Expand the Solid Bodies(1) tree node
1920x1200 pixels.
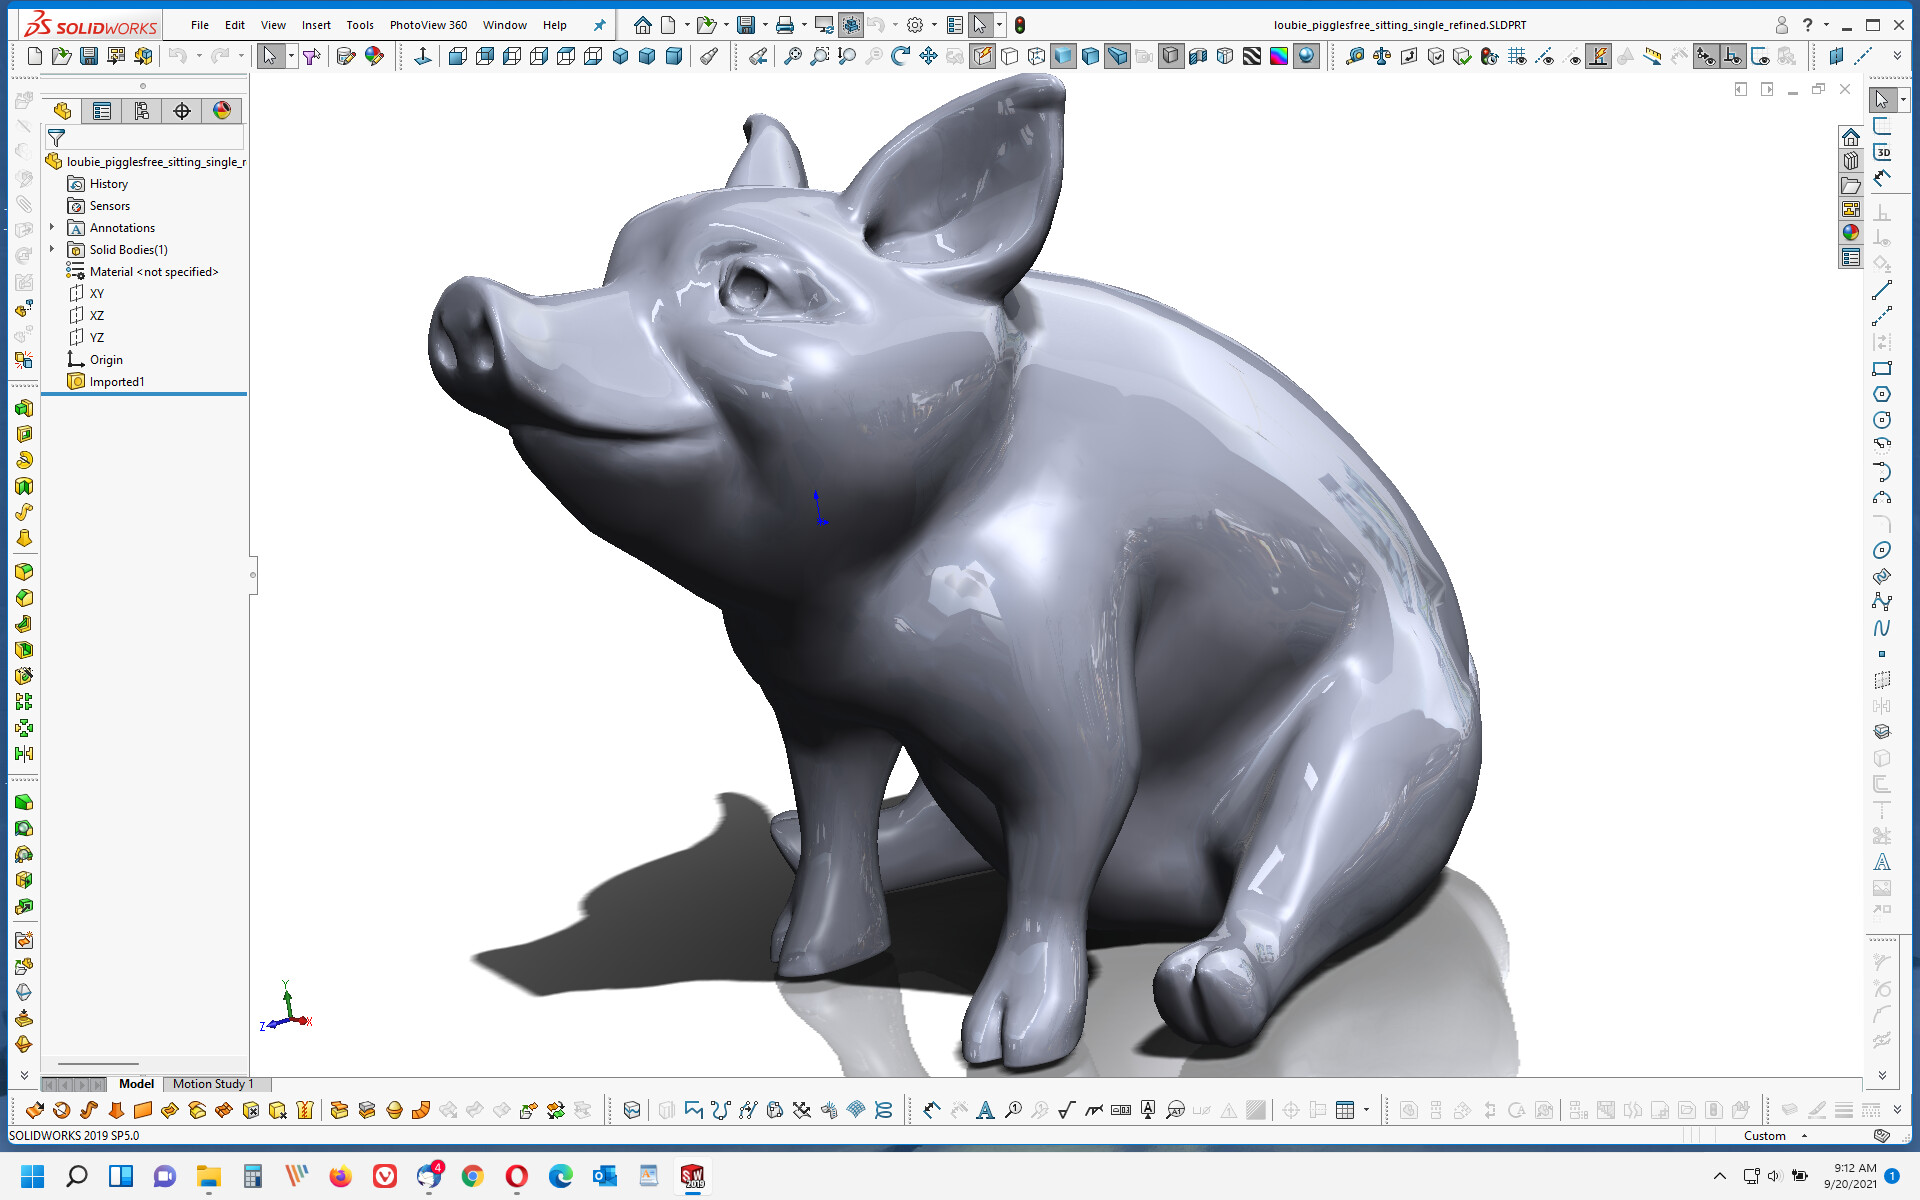[52, 250]
